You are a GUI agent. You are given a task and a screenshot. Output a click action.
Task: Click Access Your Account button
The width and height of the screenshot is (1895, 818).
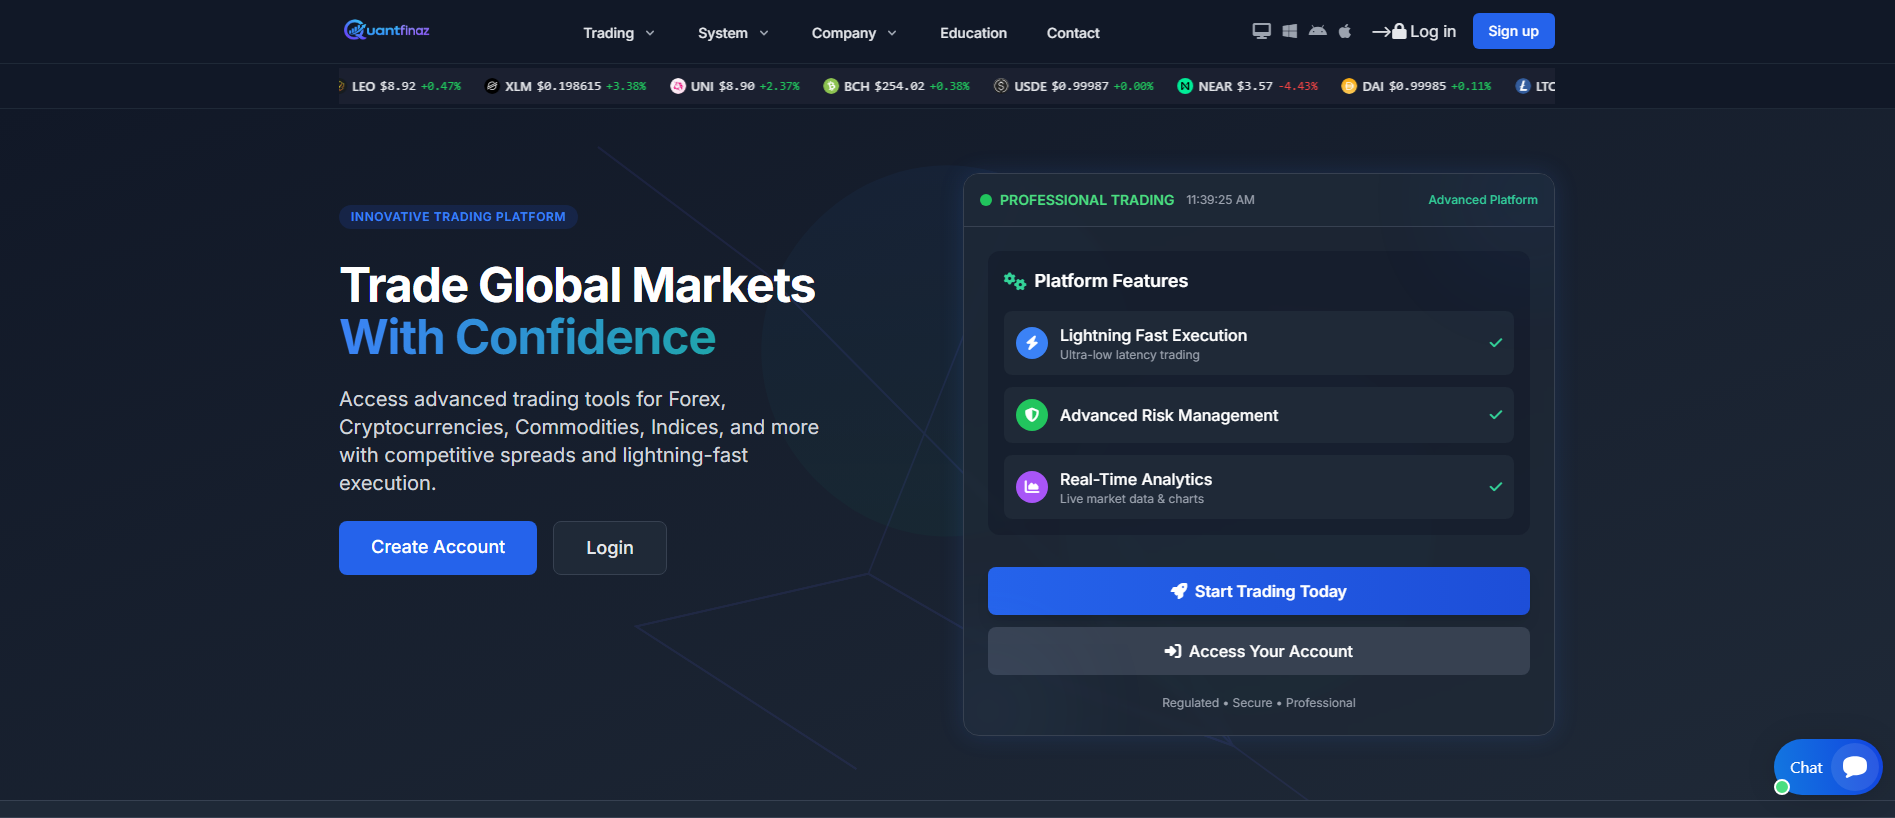click(1259, 651)
